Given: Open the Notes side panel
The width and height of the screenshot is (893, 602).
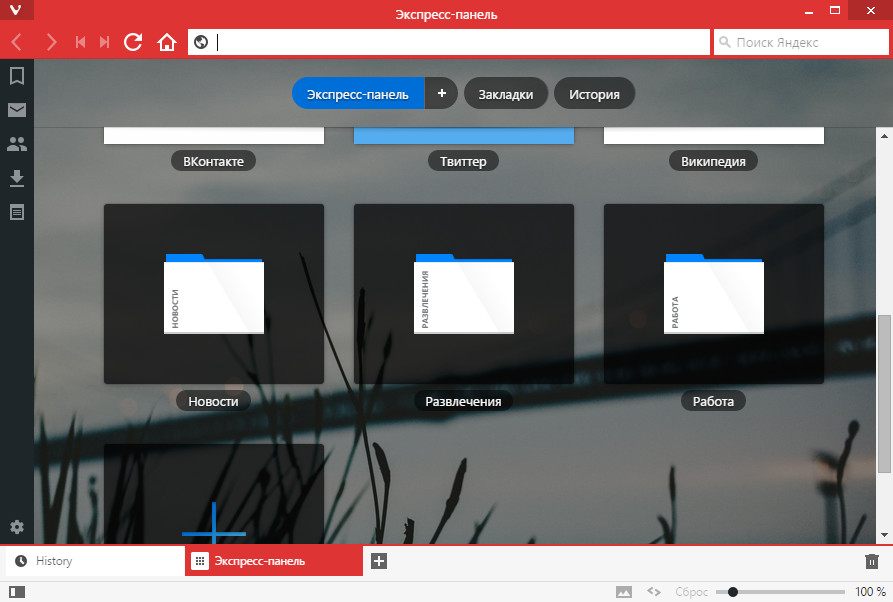Looking at the screenshot, I should pos(17,212).
